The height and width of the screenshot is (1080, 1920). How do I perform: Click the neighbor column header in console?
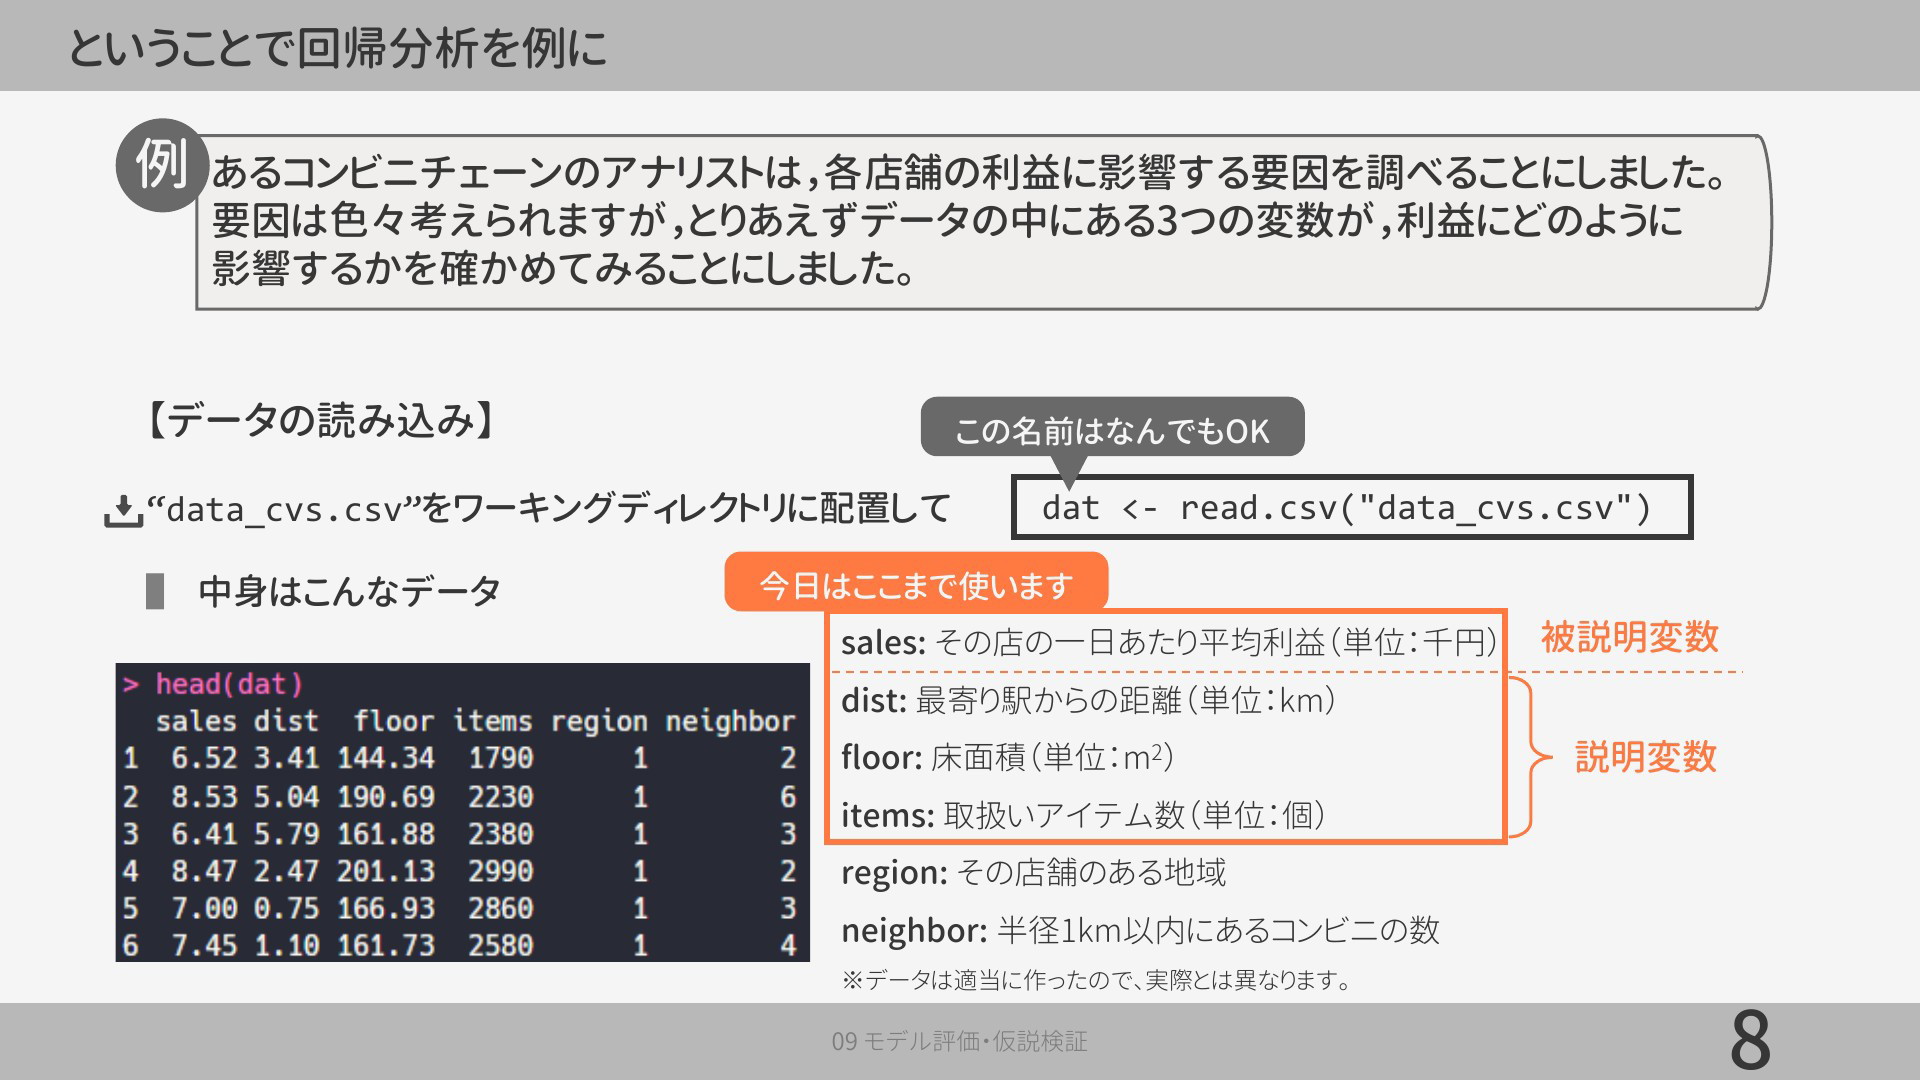point(731,721)
